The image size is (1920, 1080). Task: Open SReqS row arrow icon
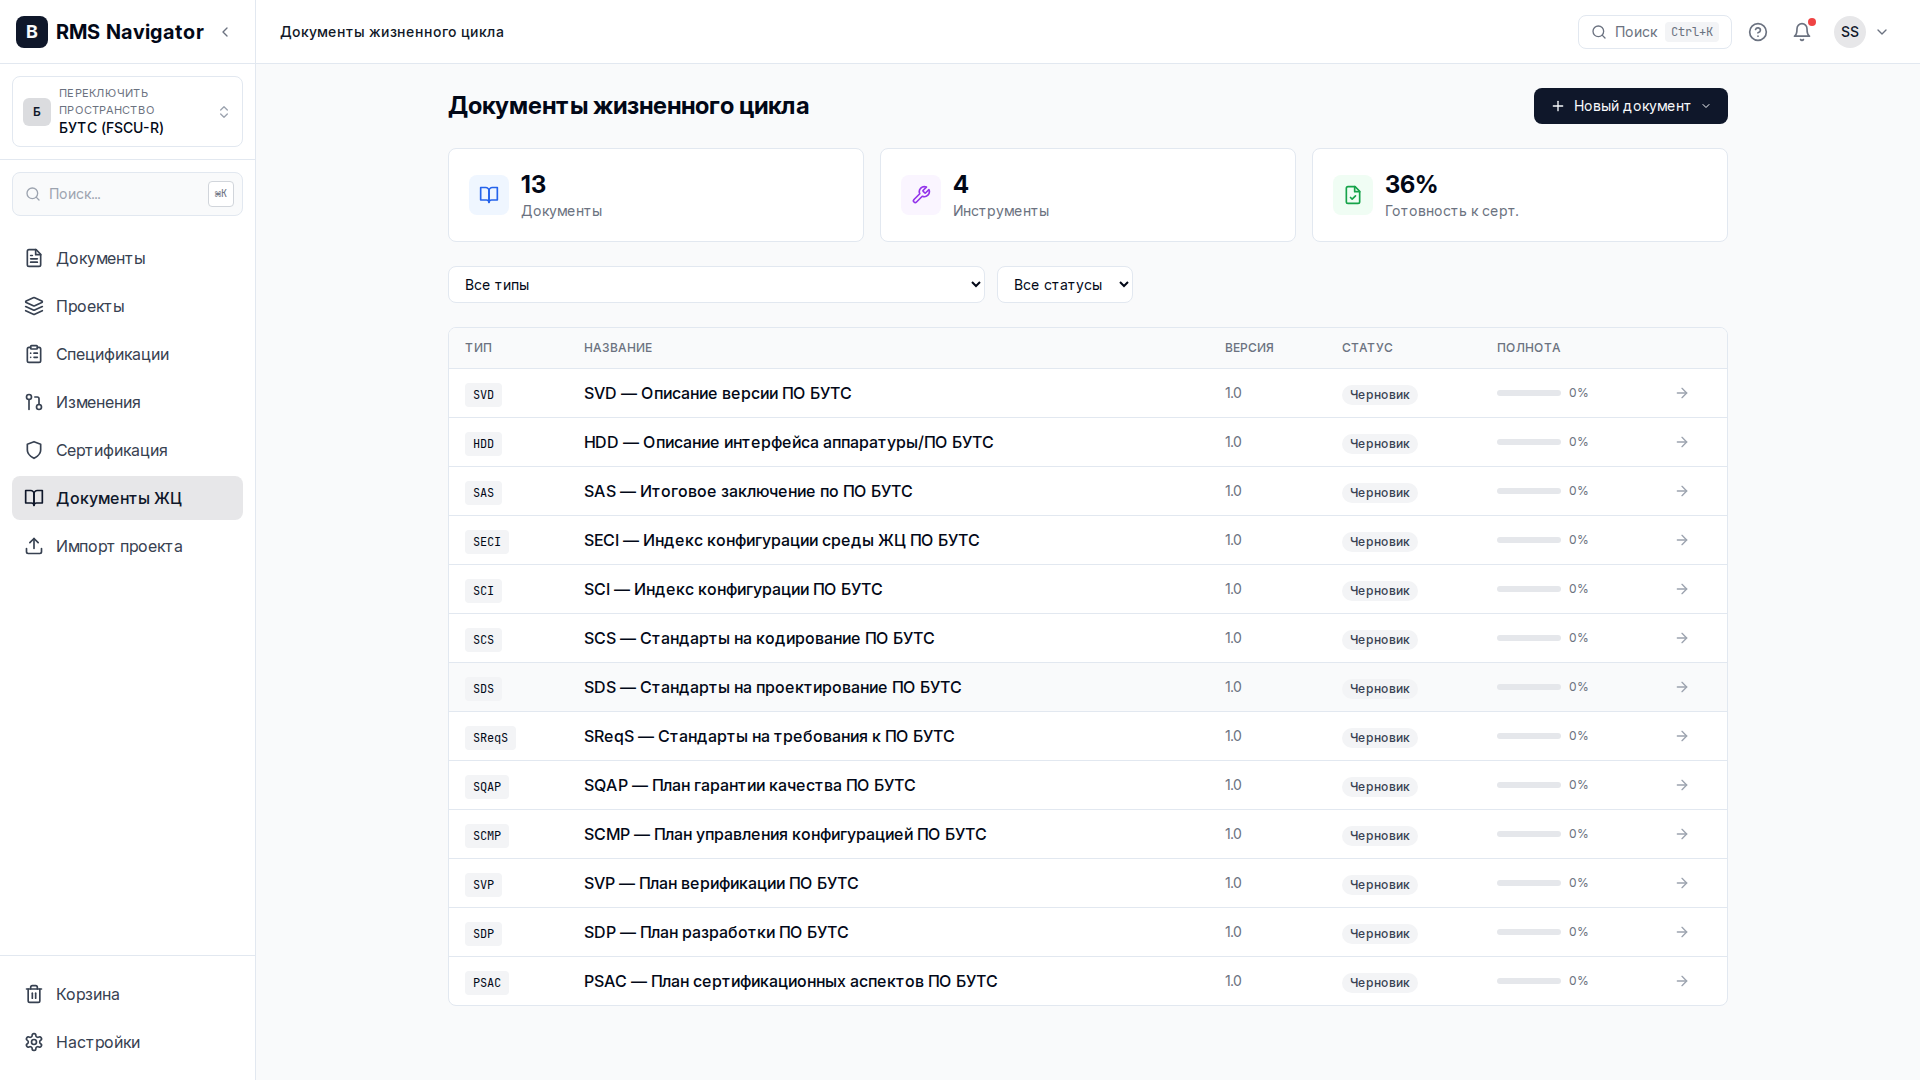coord(1682,736)
